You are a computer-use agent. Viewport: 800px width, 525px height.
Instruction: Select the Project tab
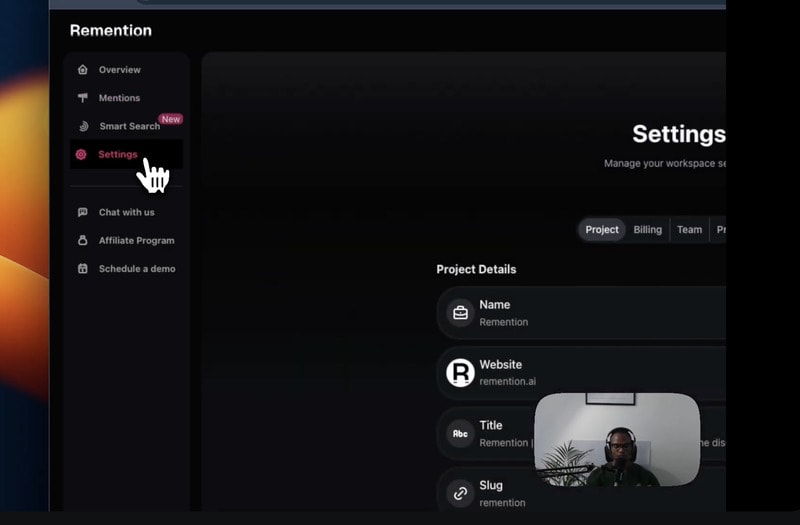tap(602, 230)
